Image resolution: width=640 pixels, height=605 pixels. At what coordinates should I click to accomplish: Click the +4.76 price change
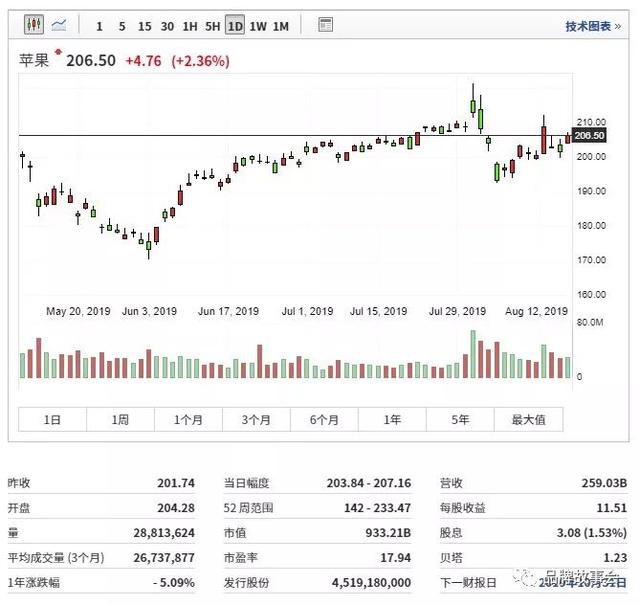[x=143, y=61]
